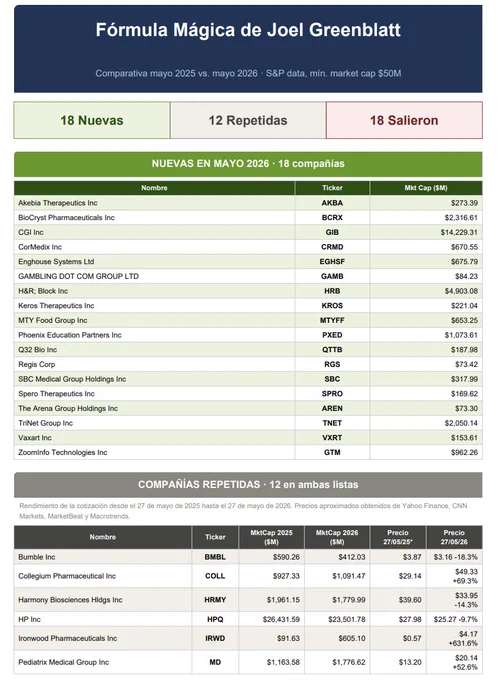The height and width of the screenshot is (680, 500).
Task: Click the ticker 'BCRX'
Action: [332, 218]
